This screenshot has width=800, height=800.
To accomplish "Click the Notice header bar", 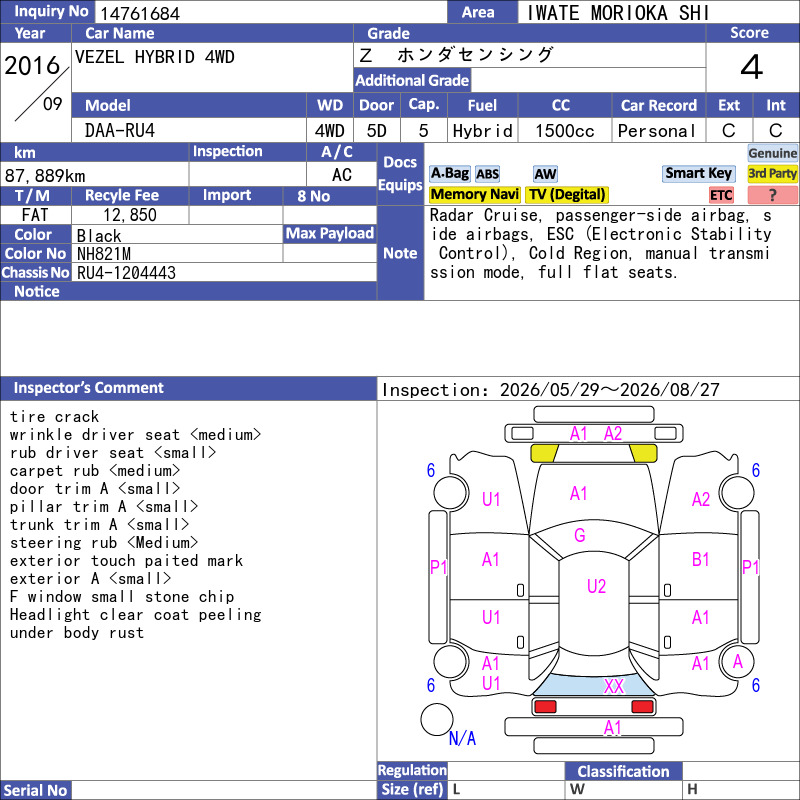I will point(188,291).
